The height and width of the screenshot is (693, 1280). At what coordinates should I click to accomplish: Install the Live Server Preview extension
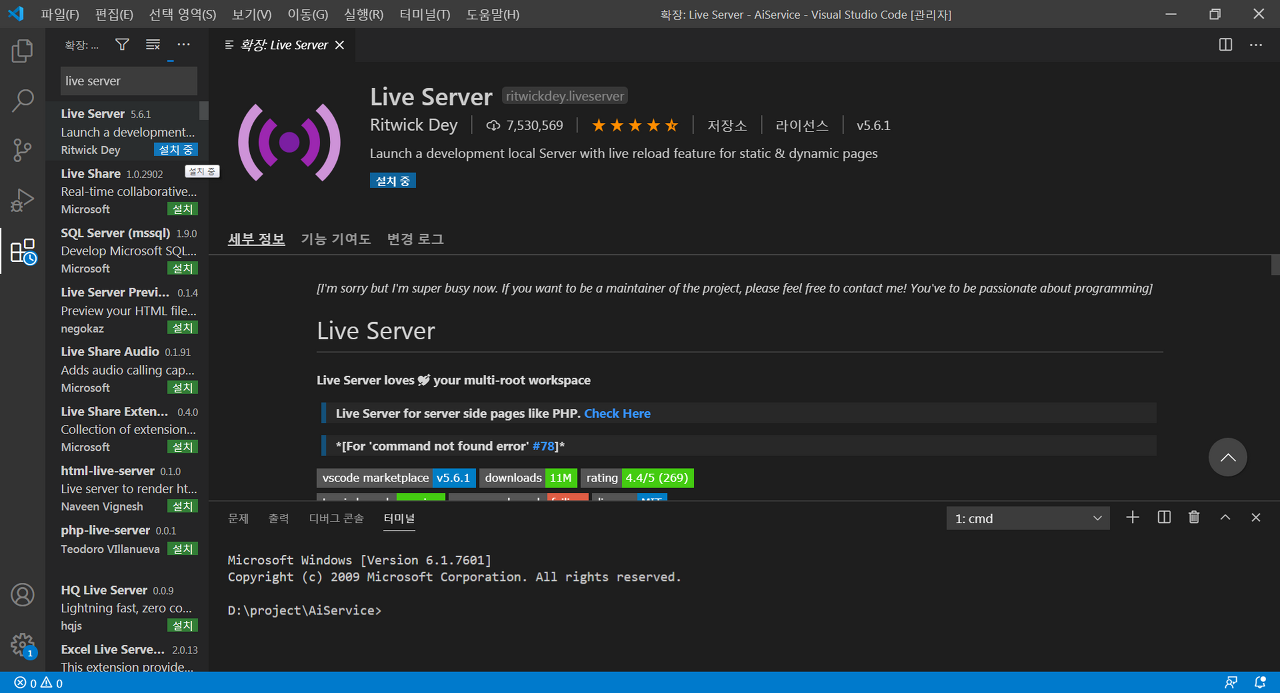tap(183, 328)
